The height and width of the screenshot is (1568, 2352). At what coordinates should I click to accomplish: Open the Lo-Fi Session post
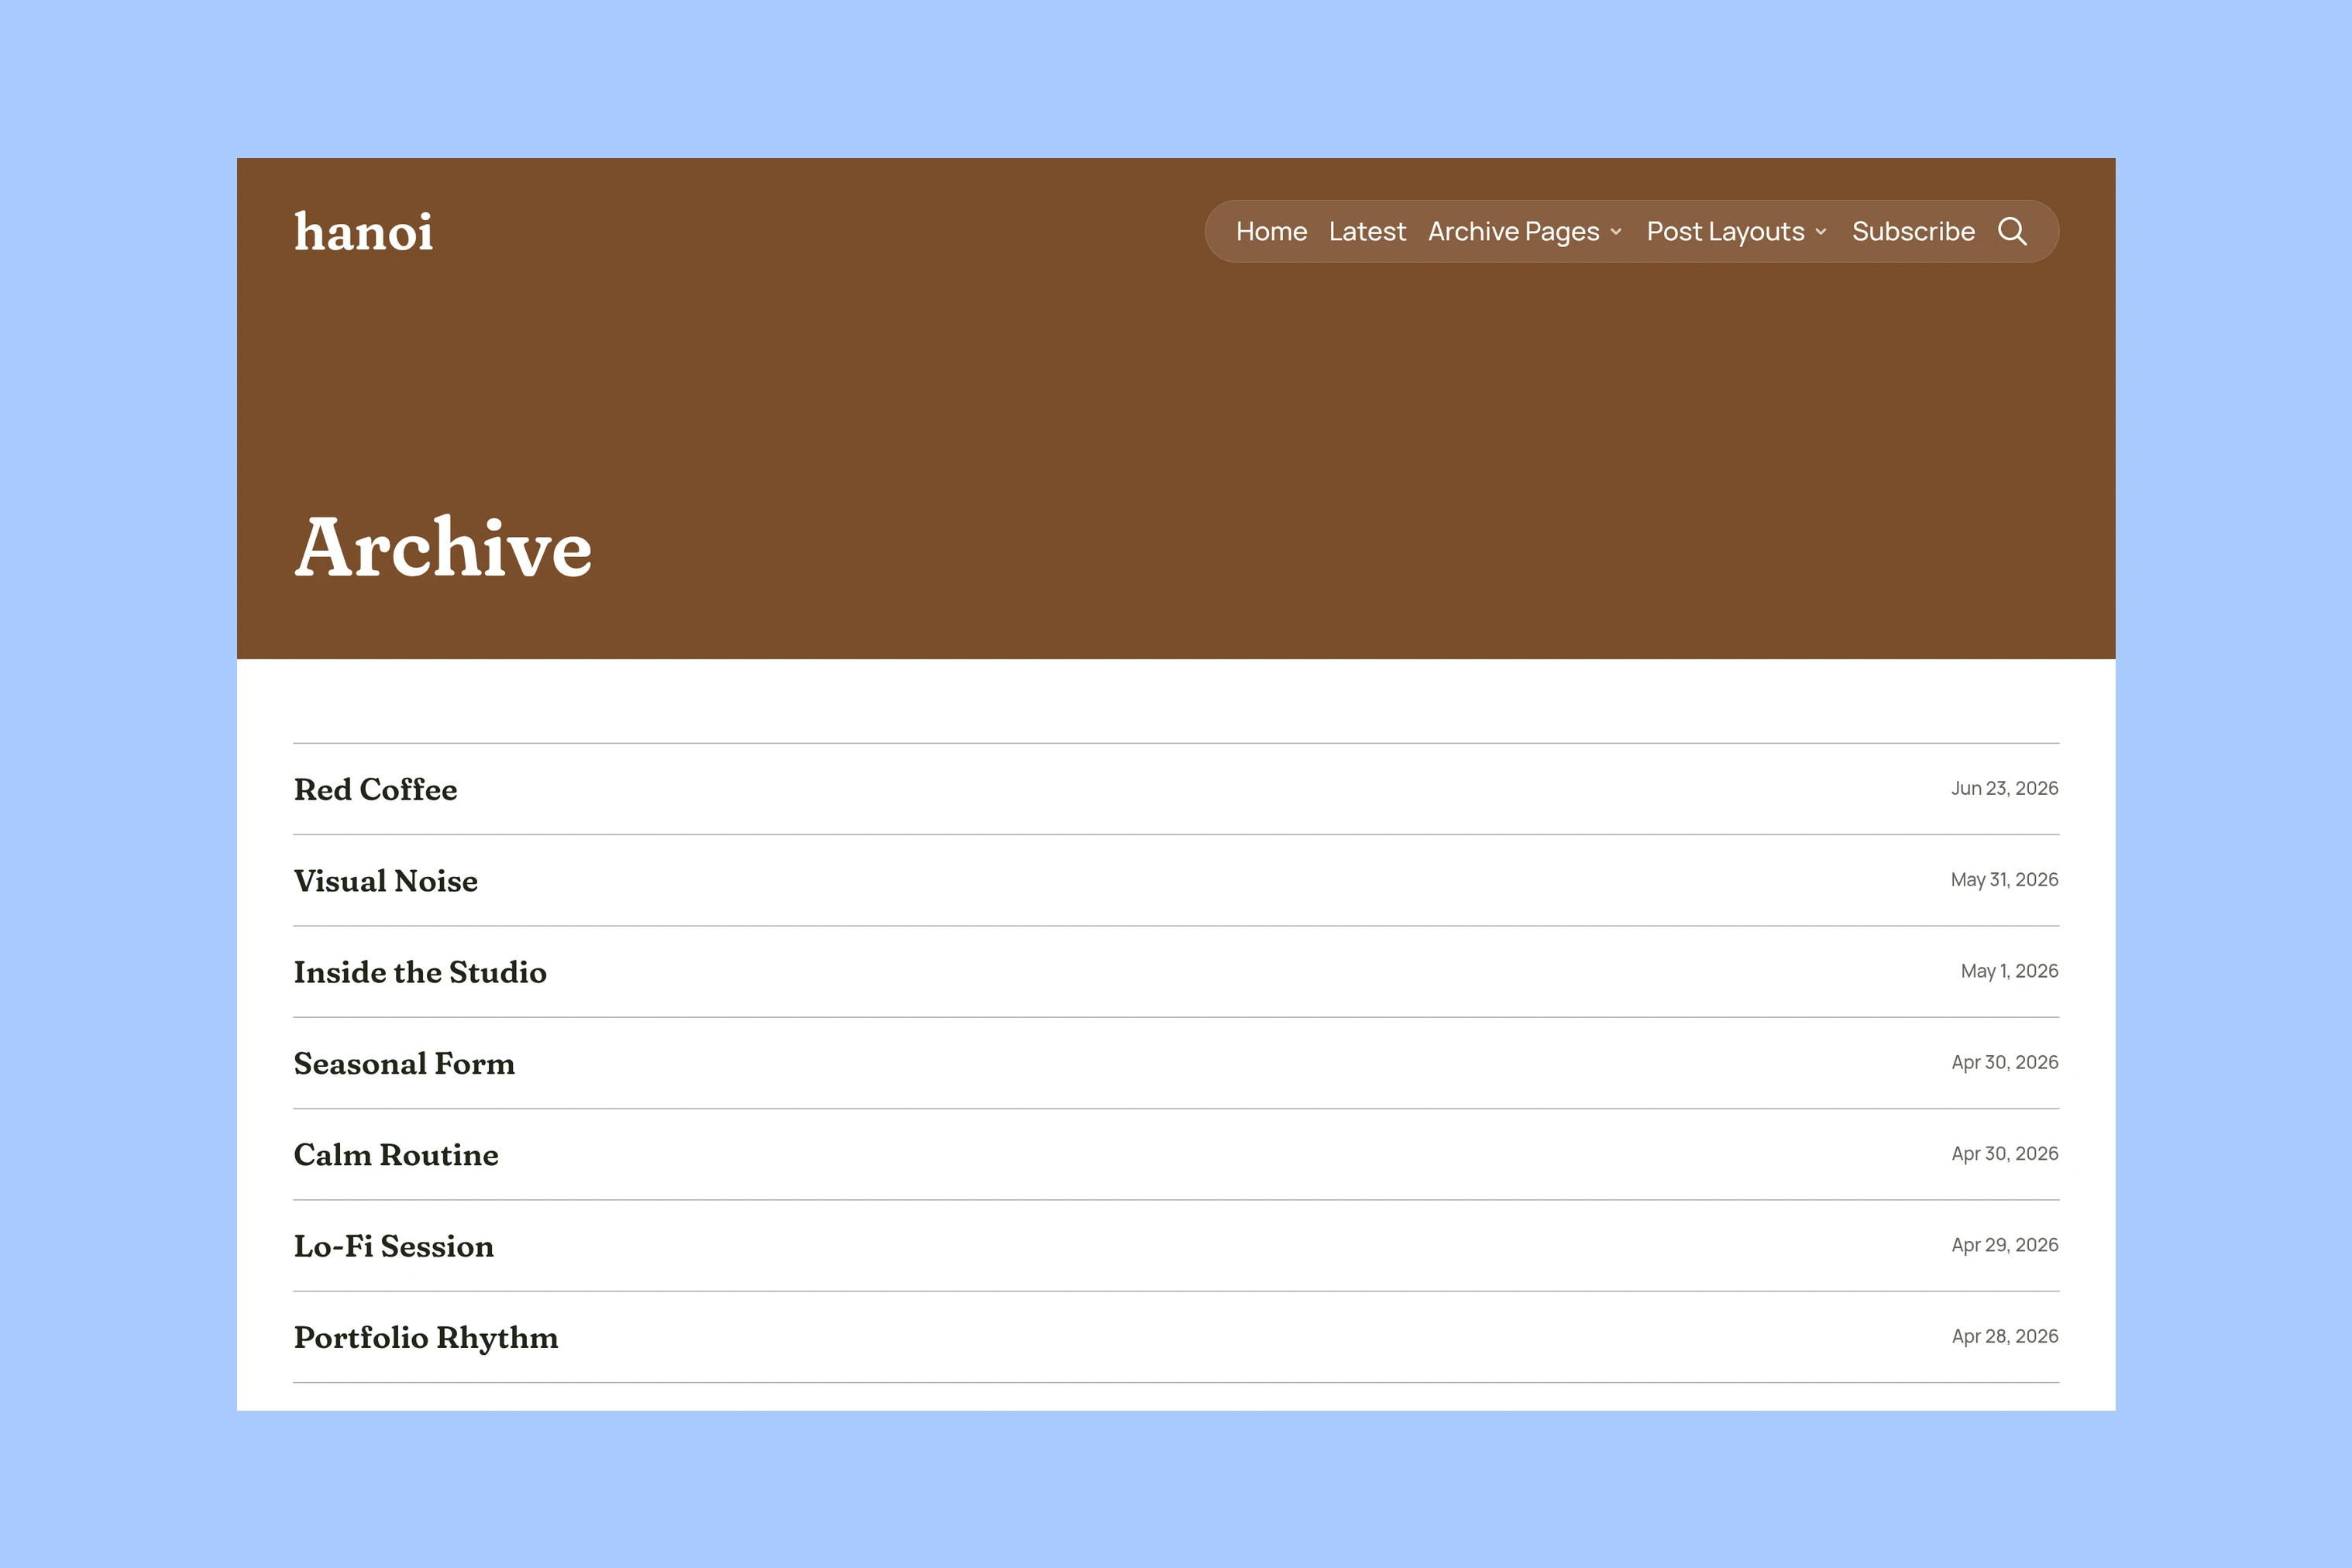(x=394, y=1246)
